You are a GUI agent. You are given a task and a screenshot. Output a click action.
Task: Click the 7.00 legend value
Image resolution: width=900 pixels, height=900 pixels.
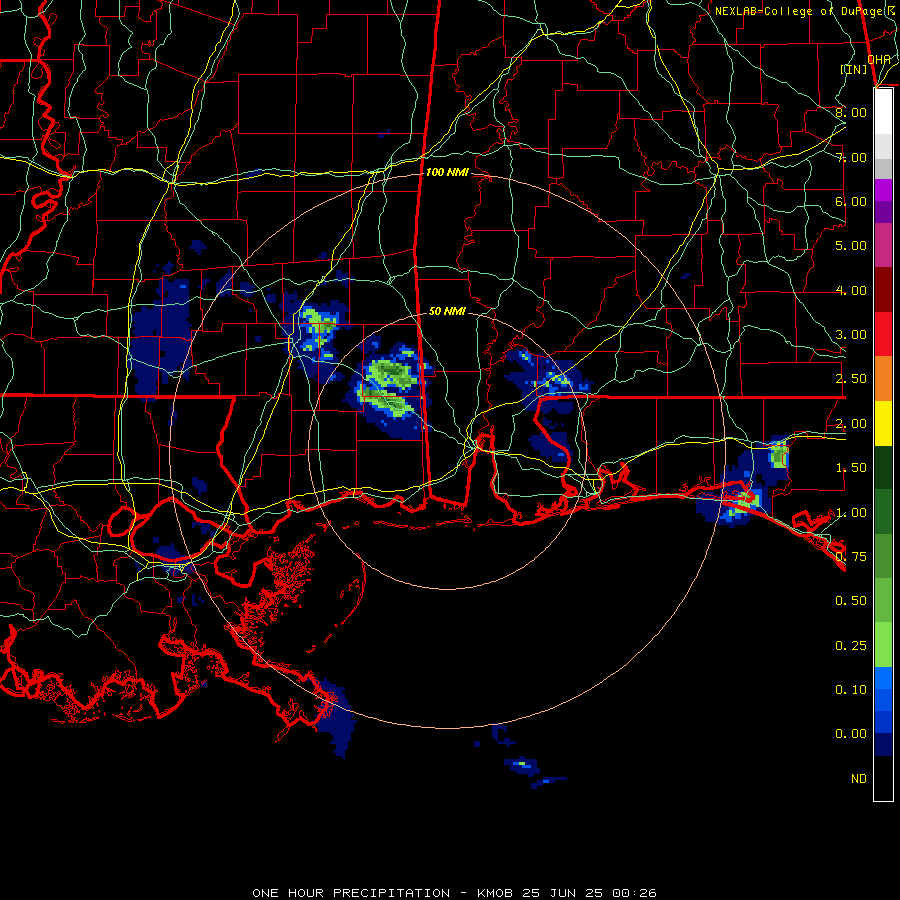tap(851, 157)
